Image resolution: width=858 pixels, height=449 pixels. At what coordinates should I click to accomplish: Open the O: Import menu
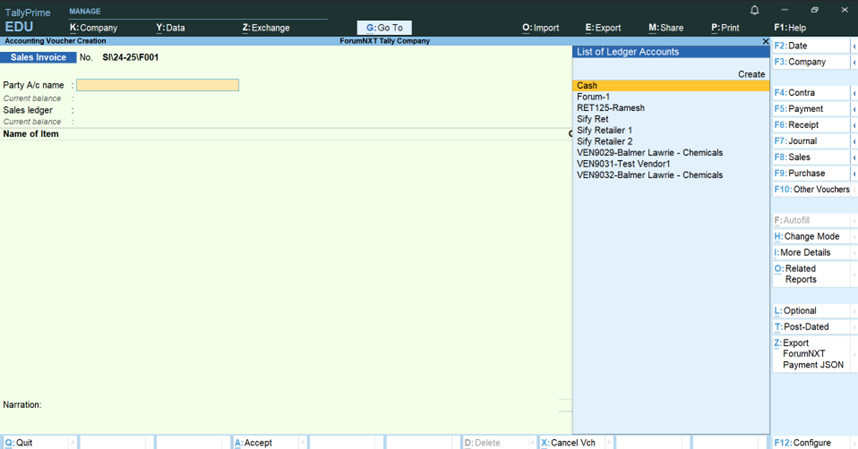coord(541,28)
